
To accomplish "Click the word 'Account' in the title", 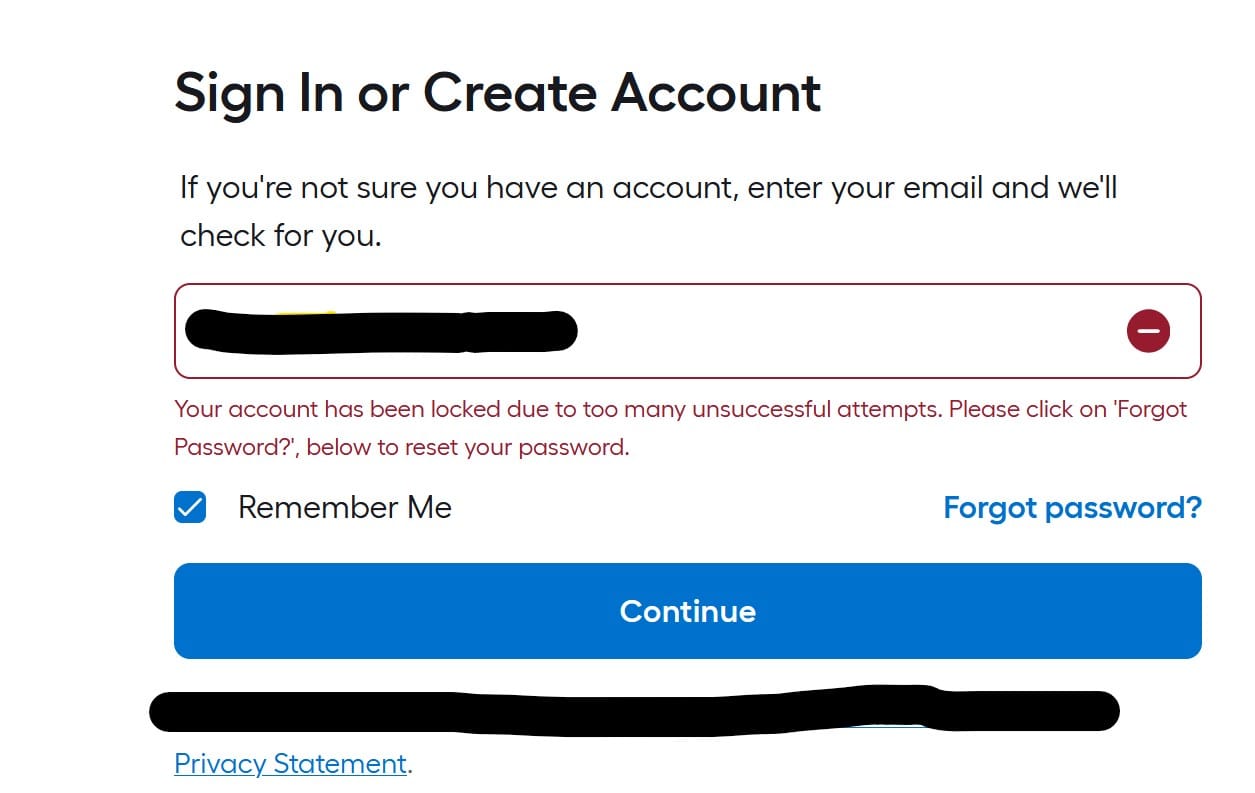I will (x=717, y=94).
